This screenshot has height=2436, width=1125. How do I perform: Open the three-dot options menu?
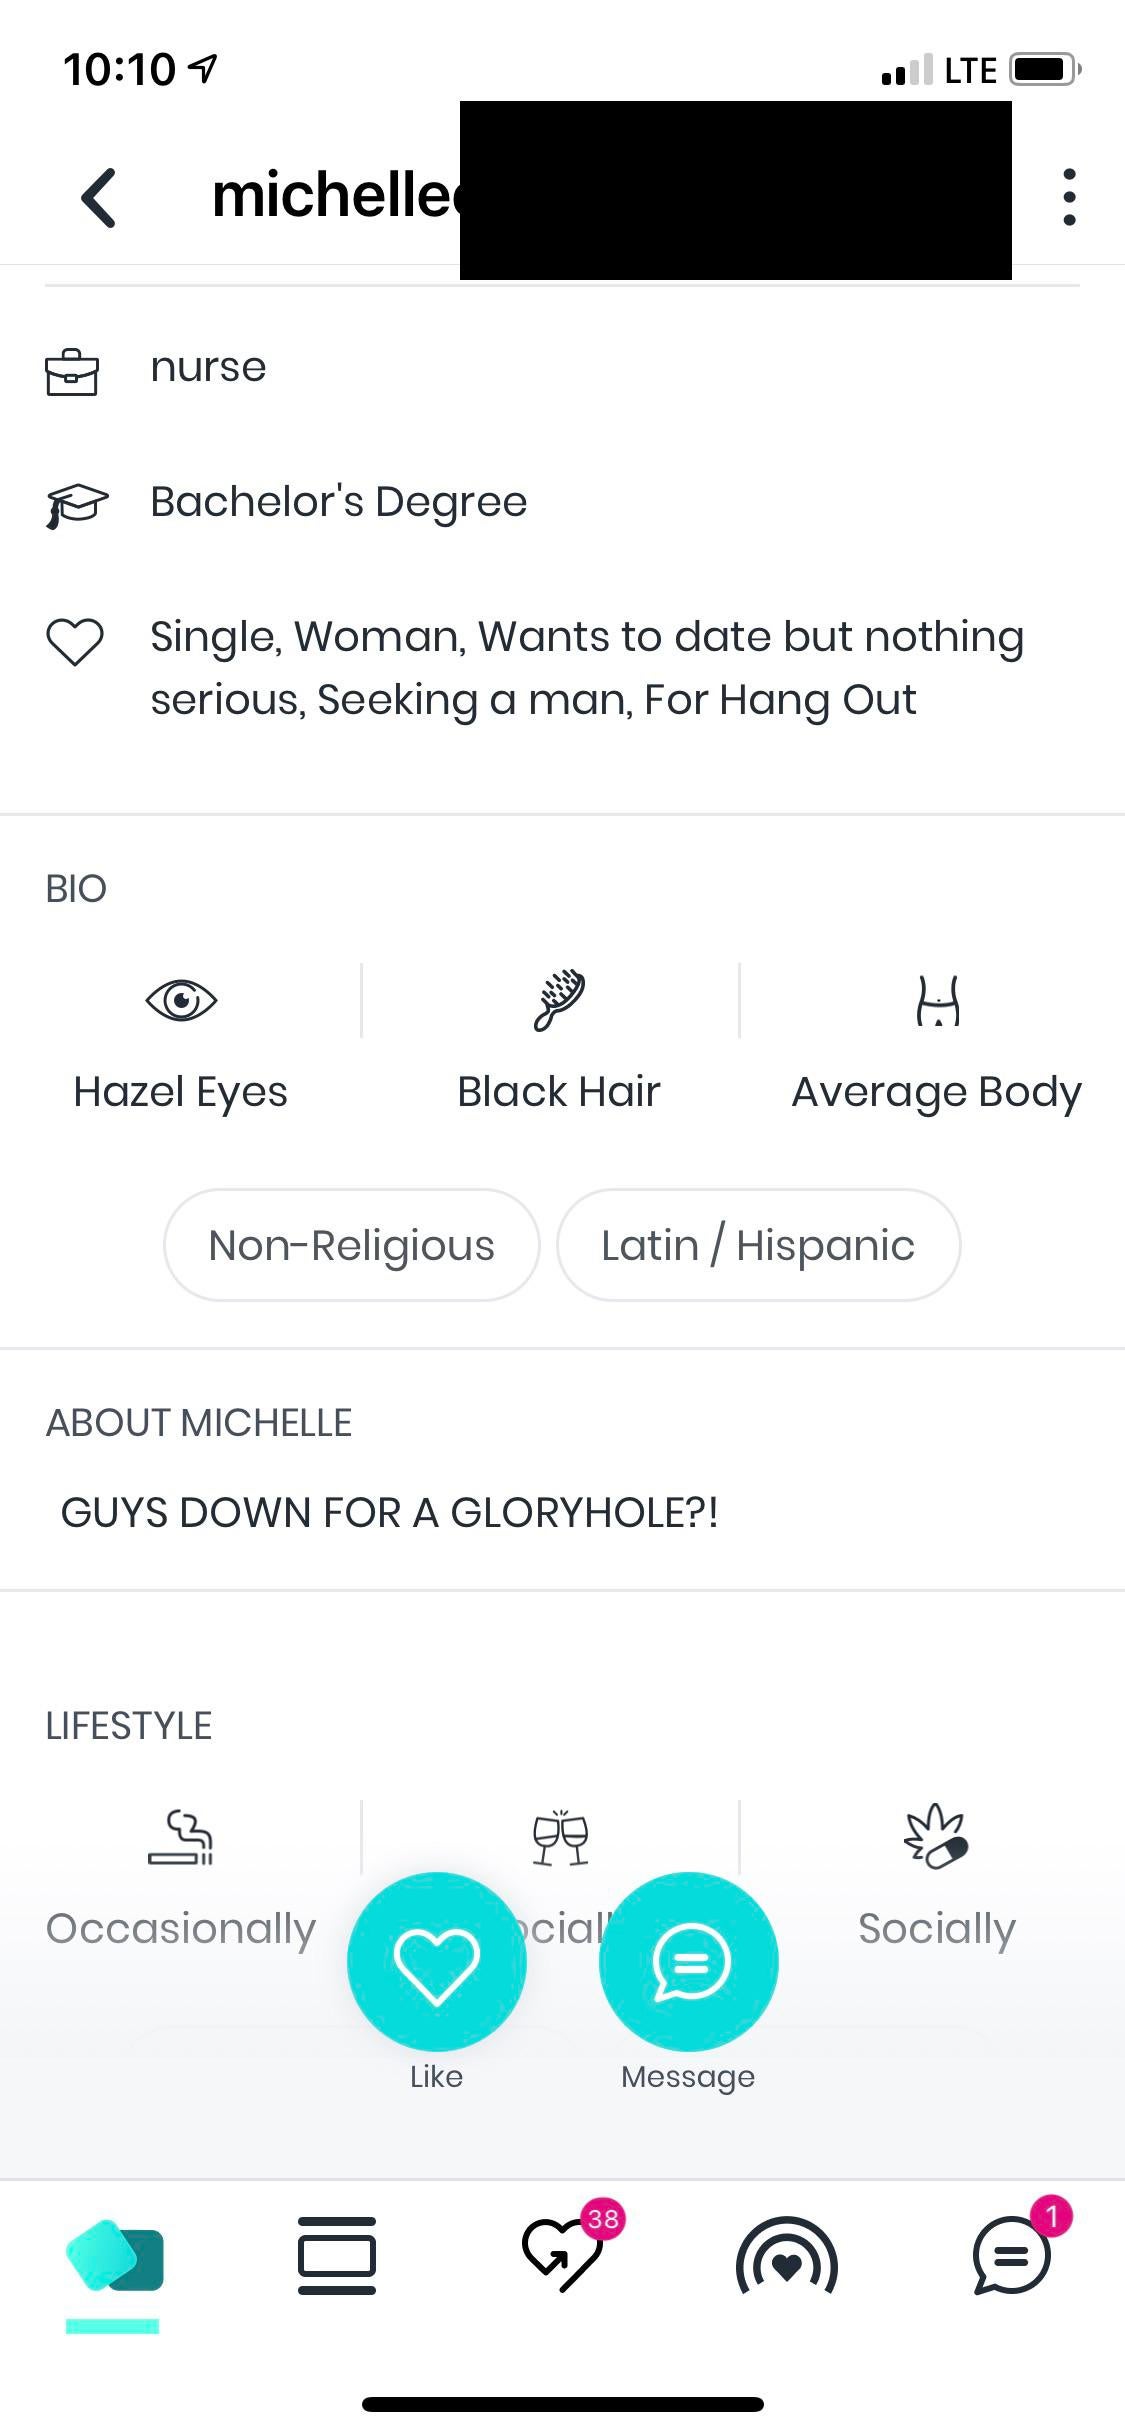pyautogui.click(x=1069, y=197)
